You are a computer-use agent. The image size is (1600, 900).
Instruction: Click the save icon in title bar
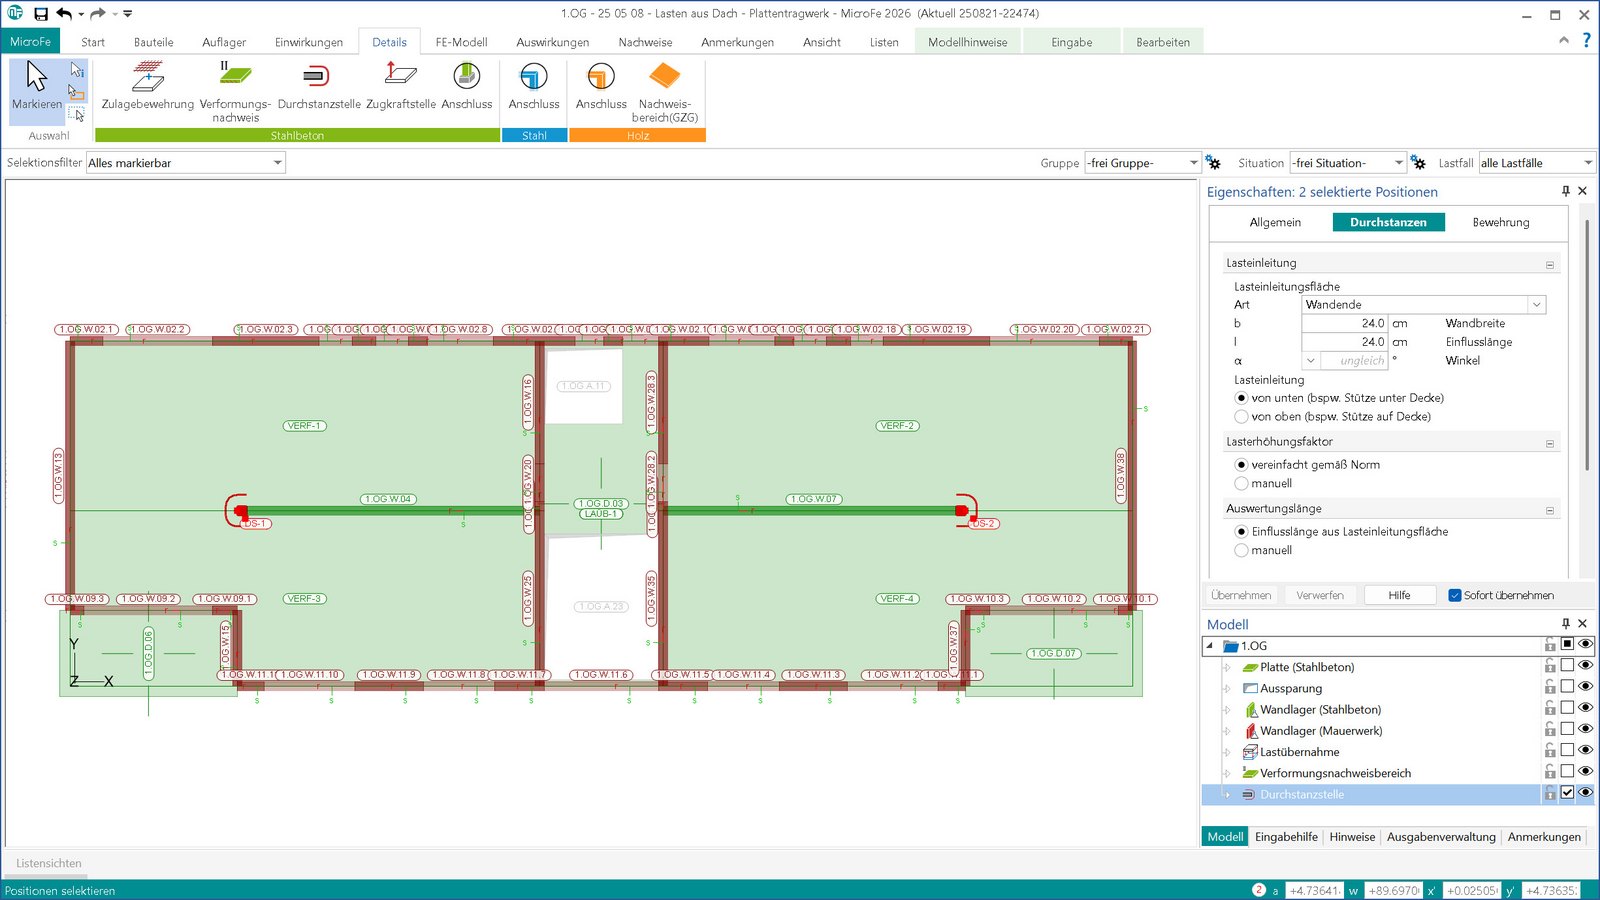[41, 14]
